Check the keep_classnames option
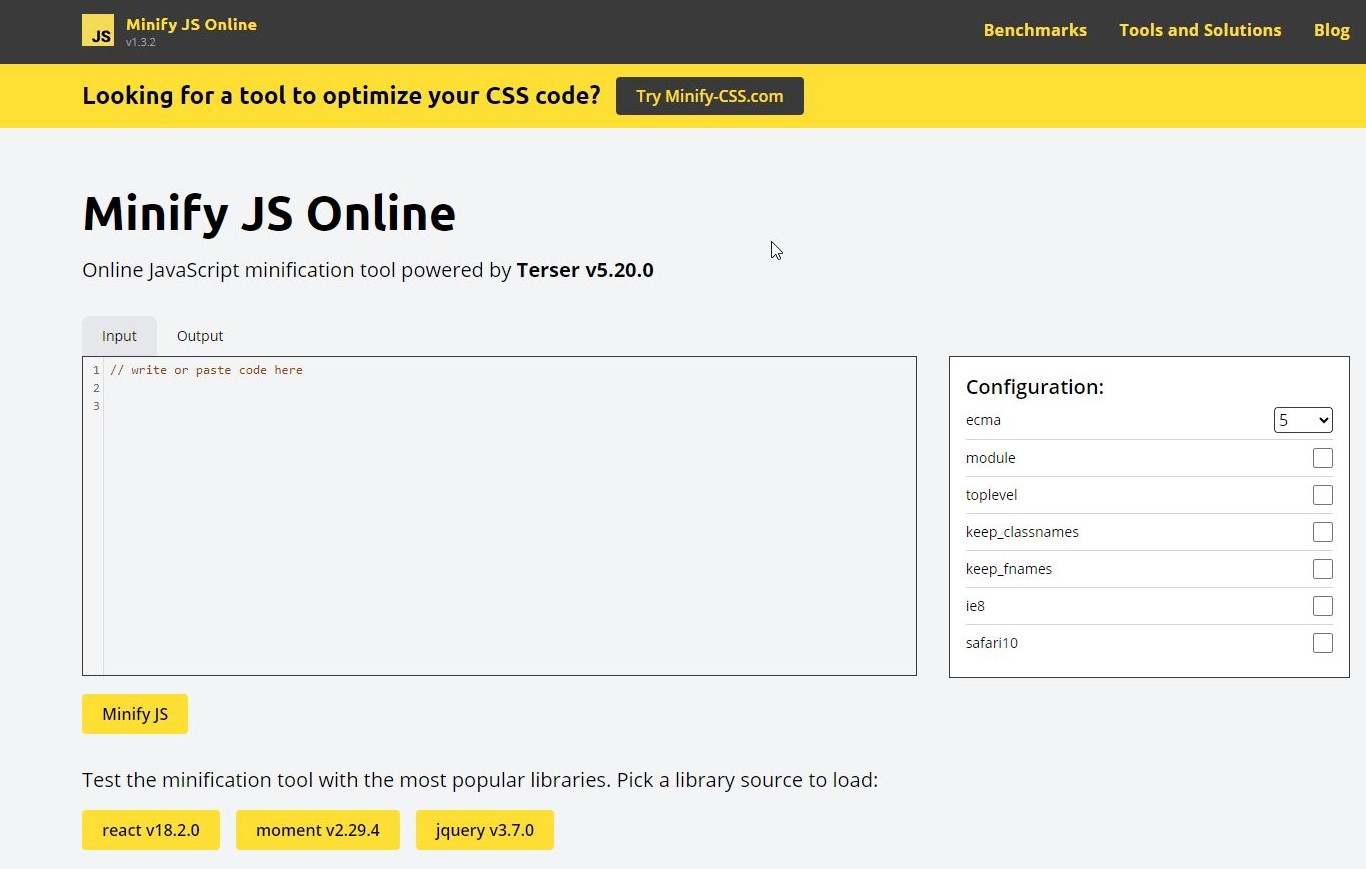 [1322, 532]
